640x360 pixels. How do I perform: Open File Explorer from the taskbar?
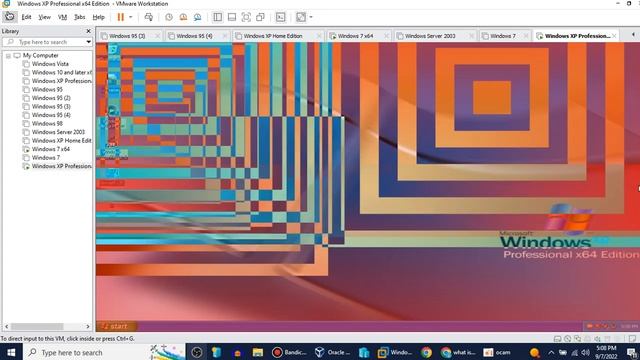[x=258, y=352]
